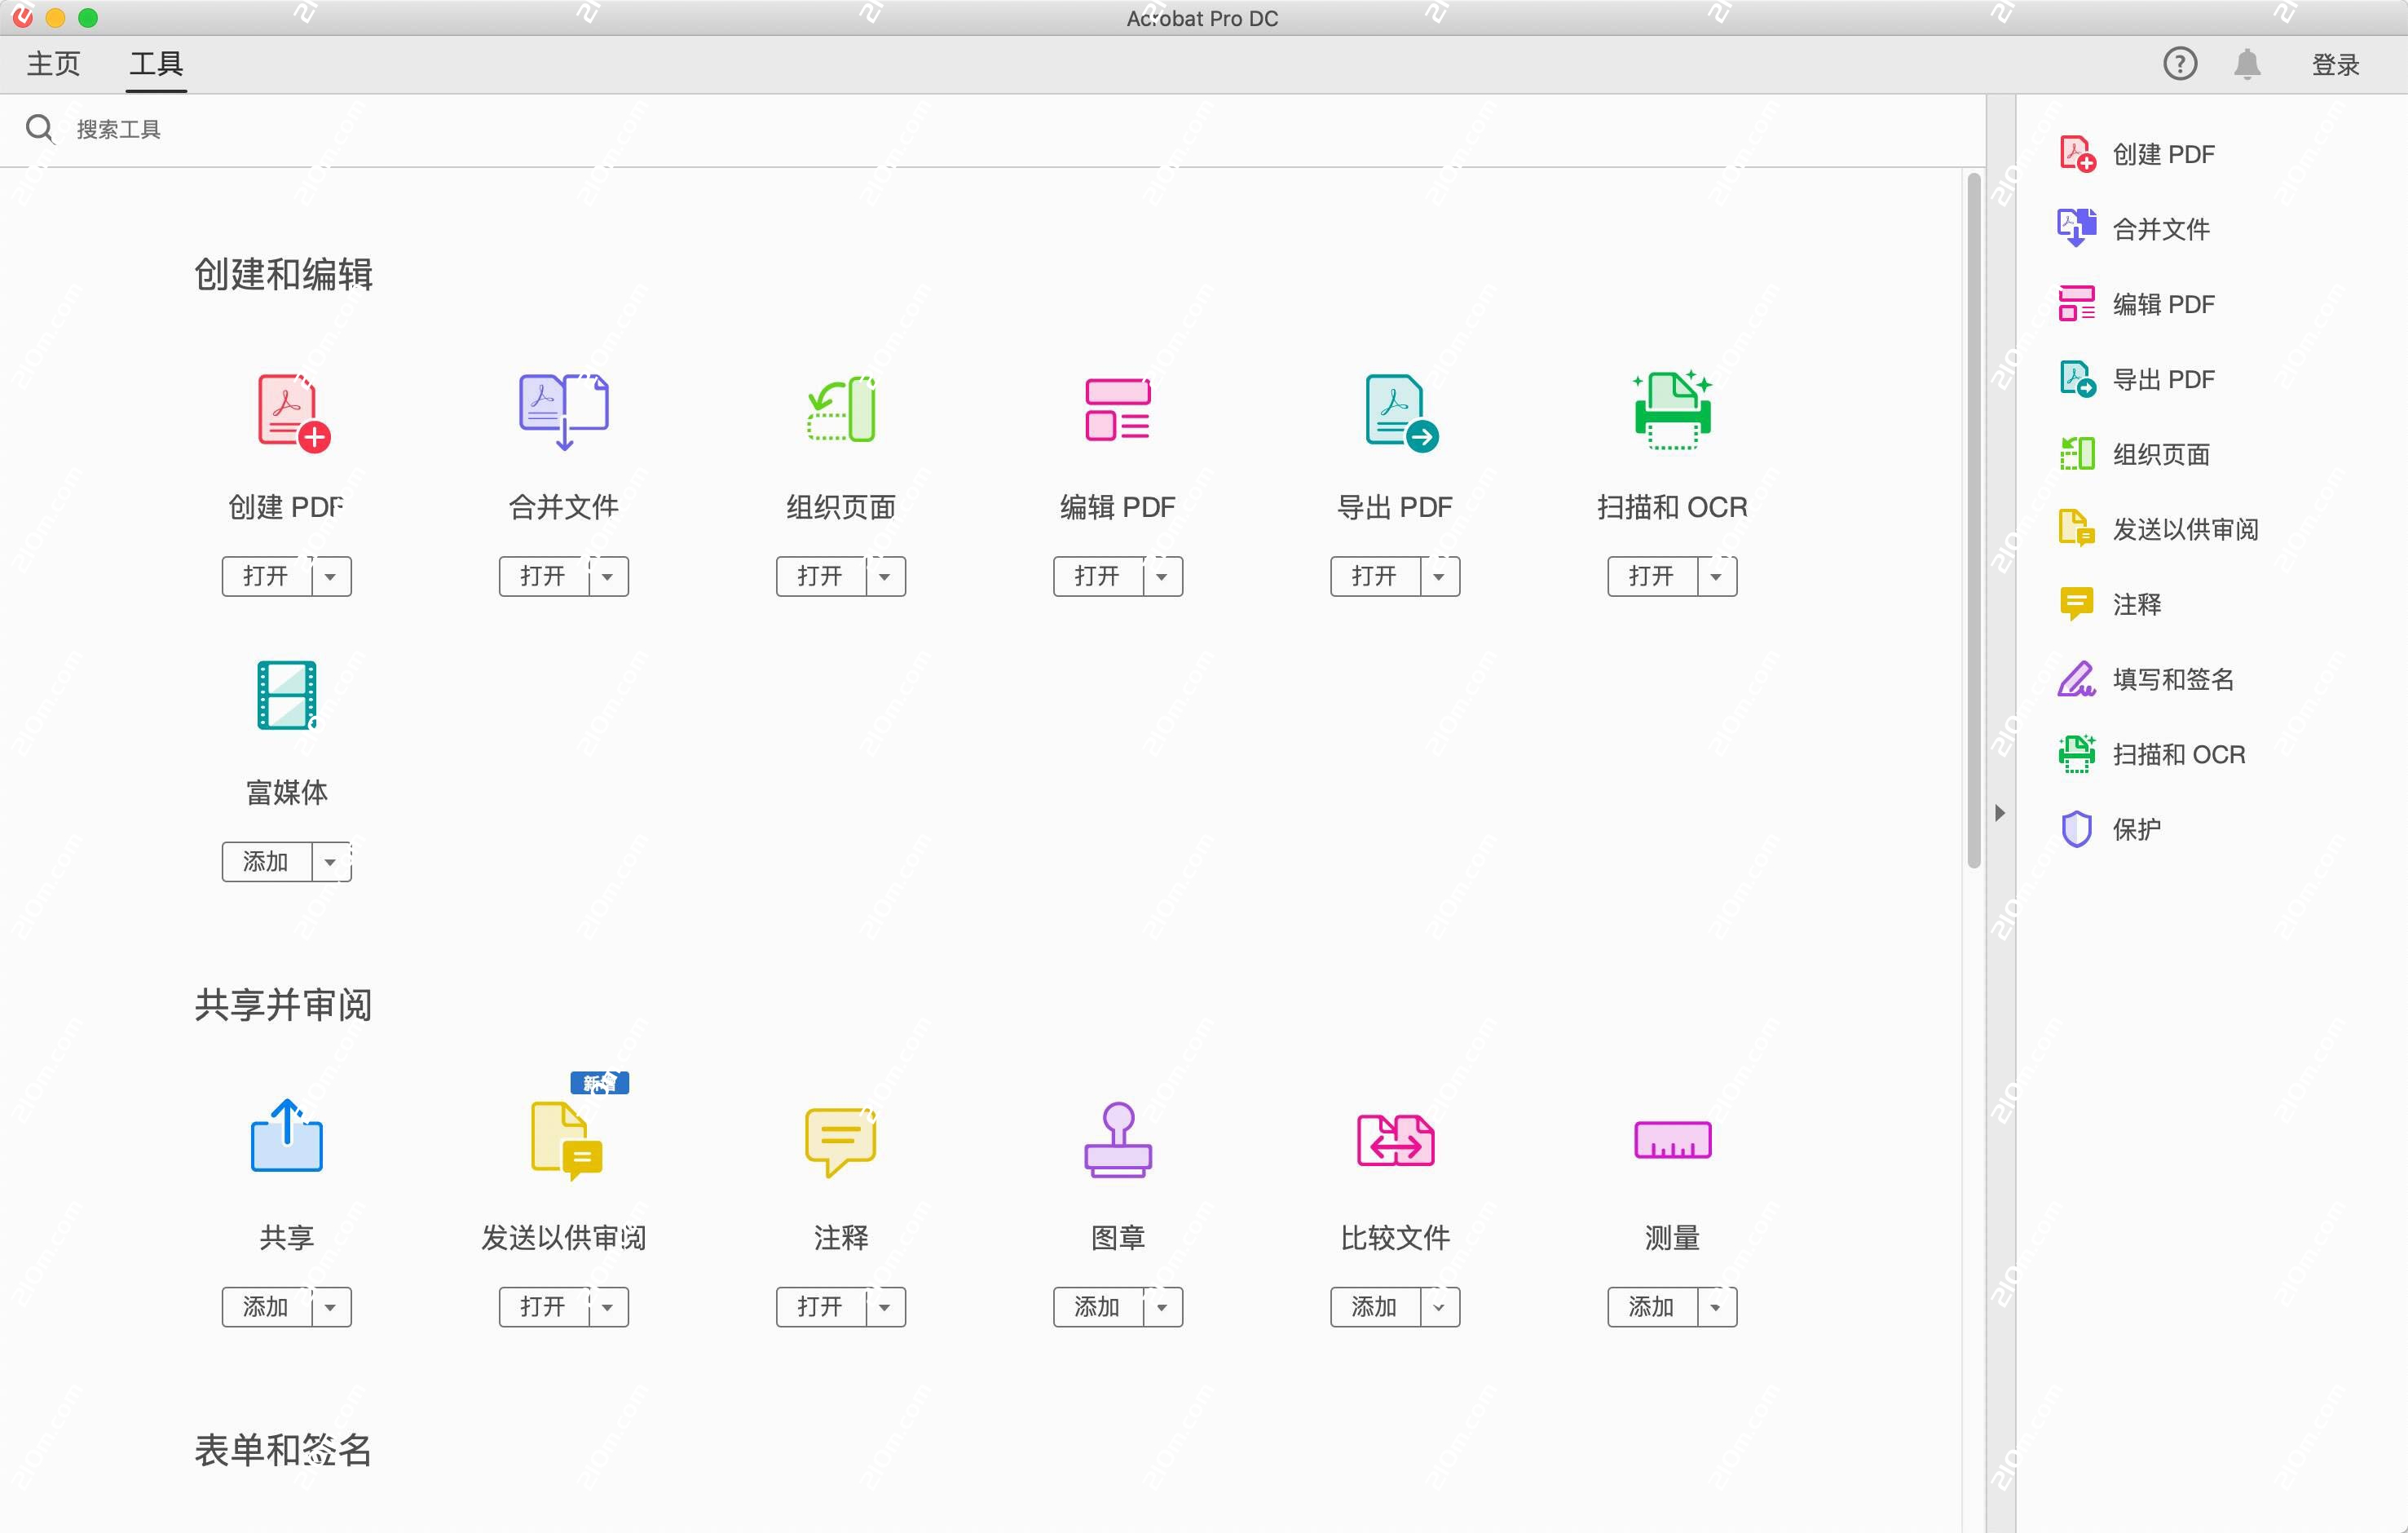The width and height of the screenshot is (2408, 1533).
Task: Click the 富媒体 (Rich Media) tool icon
Action: tap(286, 695)
